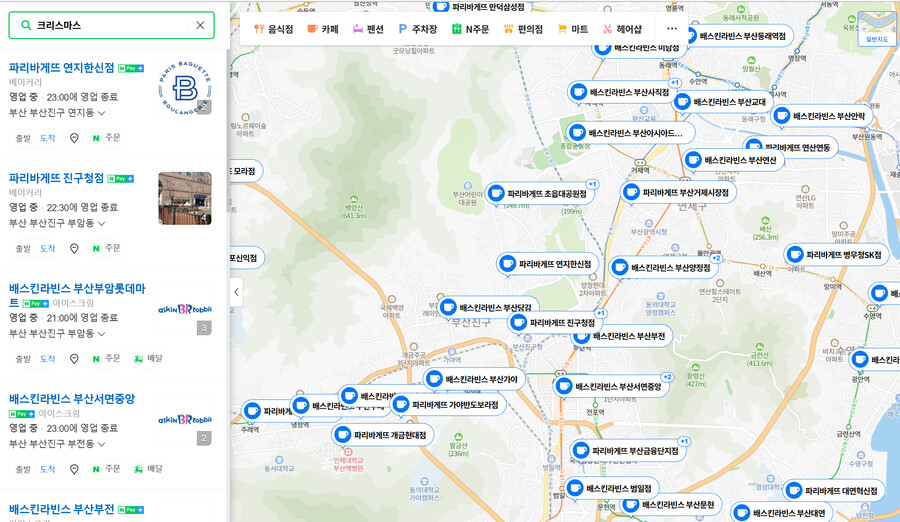This screenshot has height=522, width=900.
Task: Open Baskin Robbins thumbnail of 부산서면중앙
Action: tap(185, 419)
